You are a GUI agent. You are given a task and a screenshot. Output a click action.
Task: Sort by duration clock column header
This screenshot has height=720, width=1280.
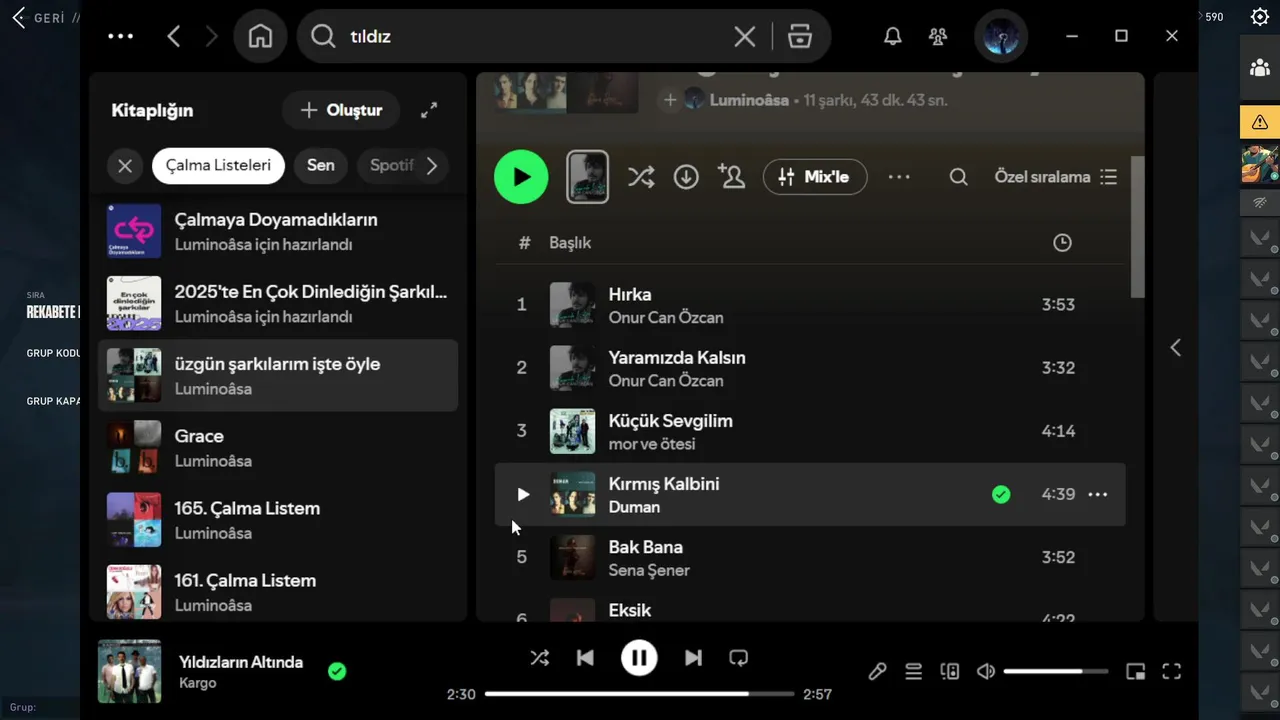pos(1062,243)
